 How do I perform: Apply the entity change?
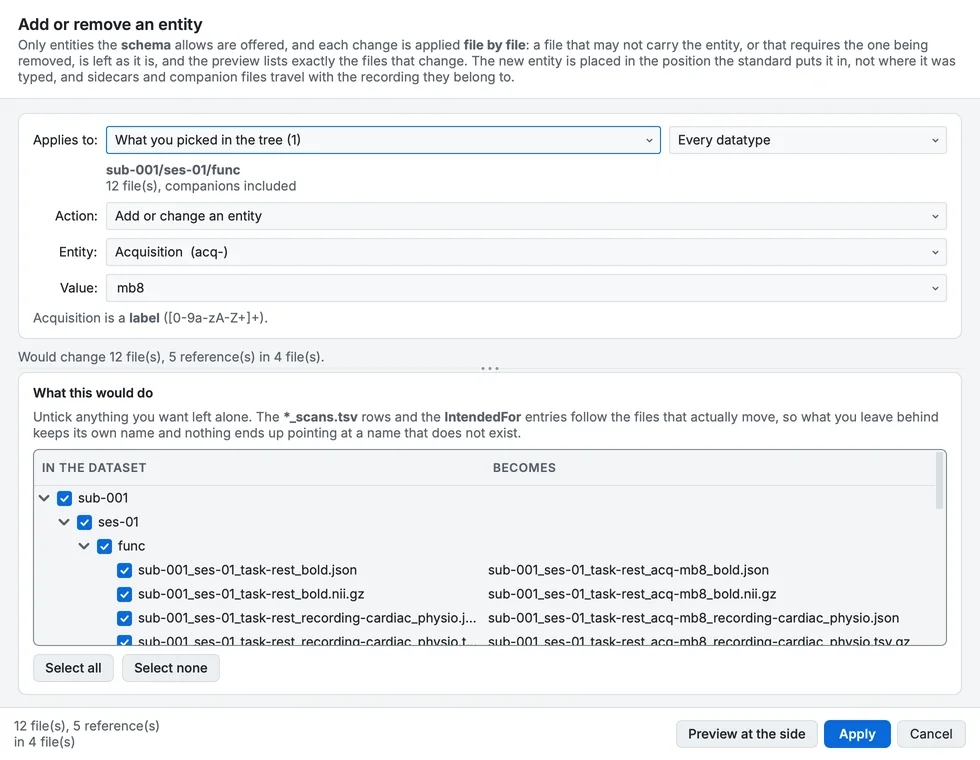click(857, 734)
